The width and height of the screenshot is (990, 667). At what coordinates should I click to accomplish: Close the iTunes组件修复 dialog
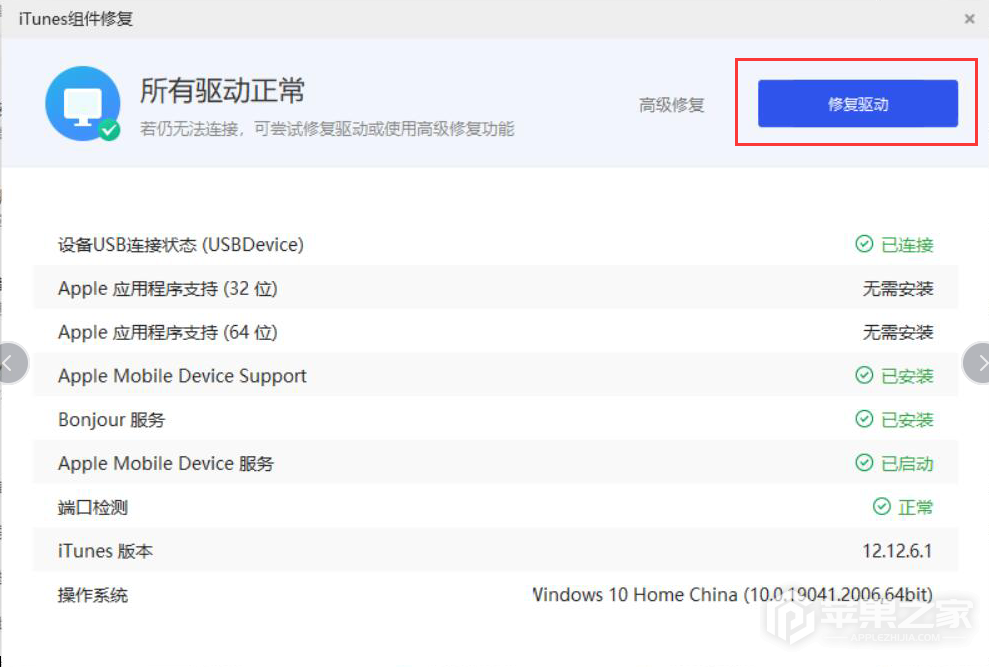[969, 19]
